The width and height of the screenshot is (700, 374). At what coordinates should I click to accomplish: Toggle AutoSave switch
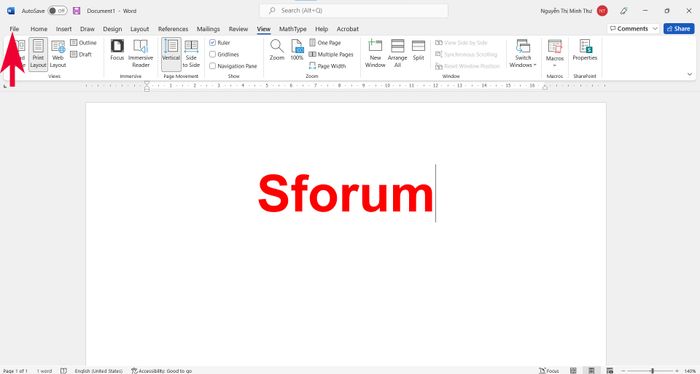57,11
